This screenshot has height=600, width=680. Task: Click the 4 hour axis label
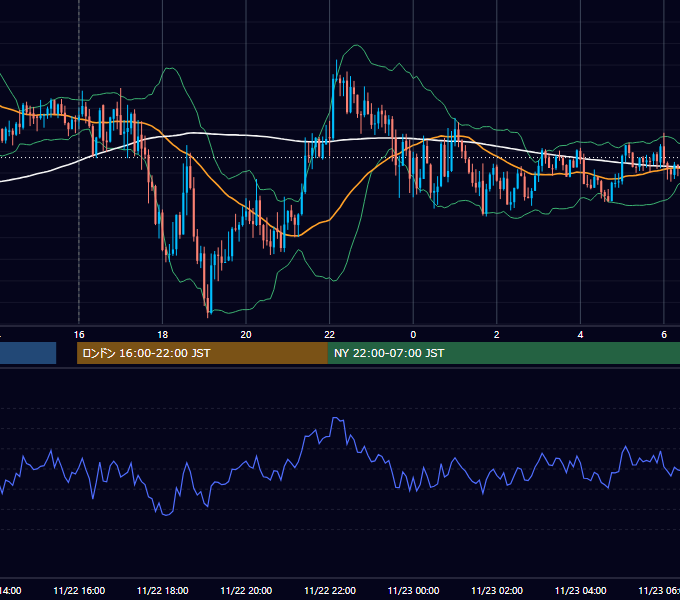pos(580,335)
